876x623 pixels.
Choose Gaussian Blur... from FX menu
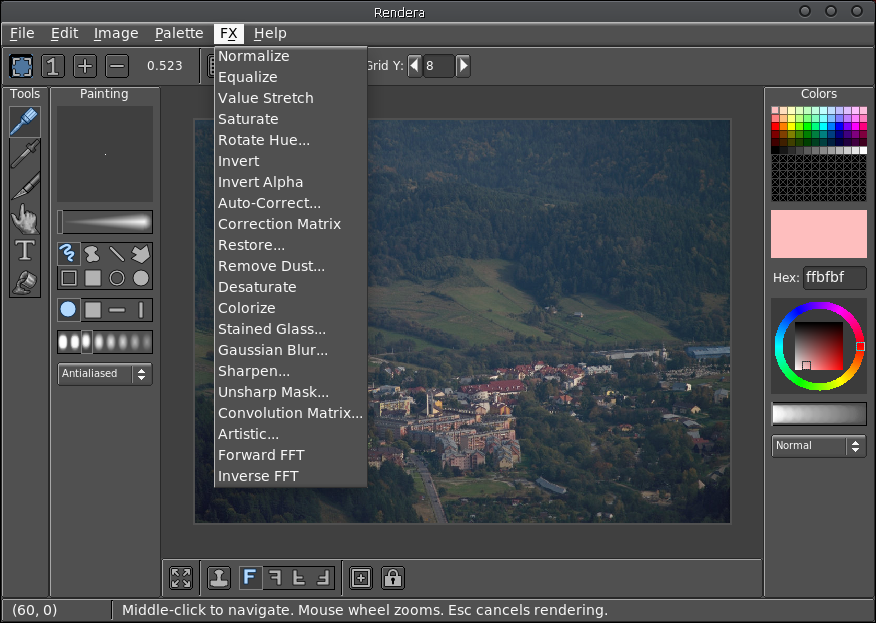[291, 350]
